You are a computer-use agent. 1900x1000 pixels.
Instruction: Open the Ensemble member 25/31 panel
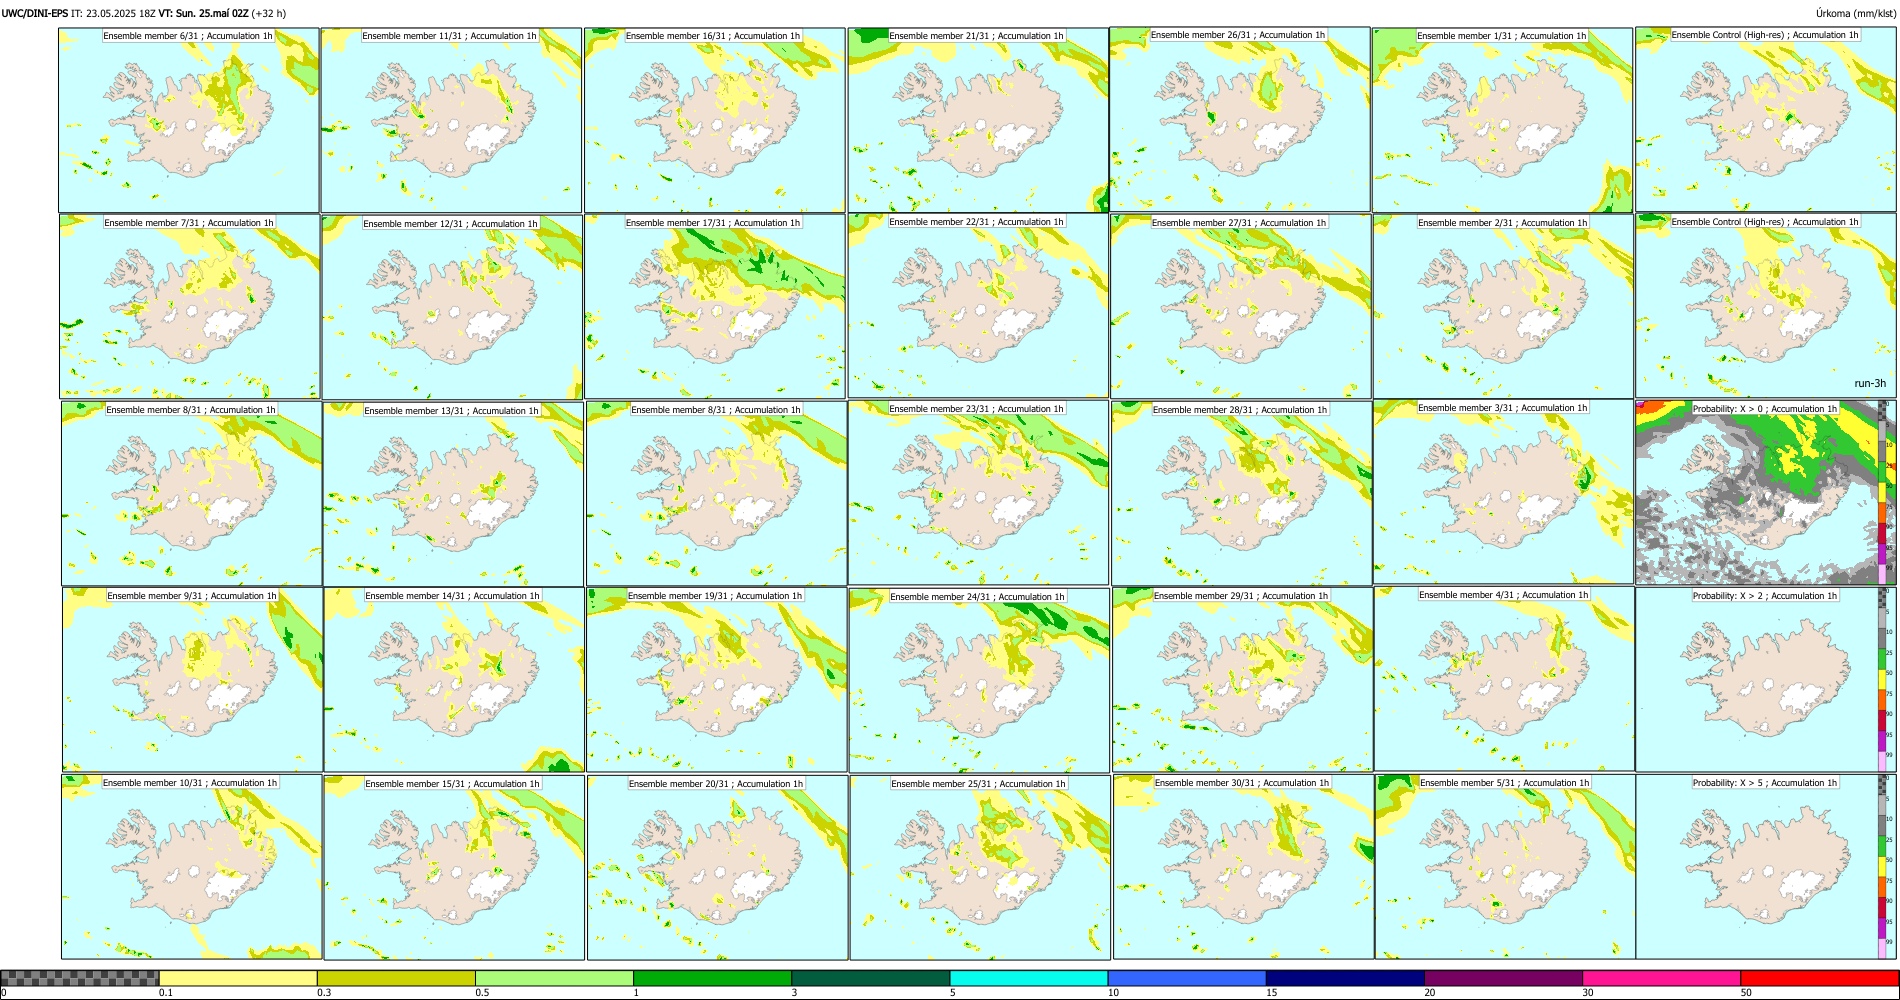pyautogui.click(x=980, y=867)
